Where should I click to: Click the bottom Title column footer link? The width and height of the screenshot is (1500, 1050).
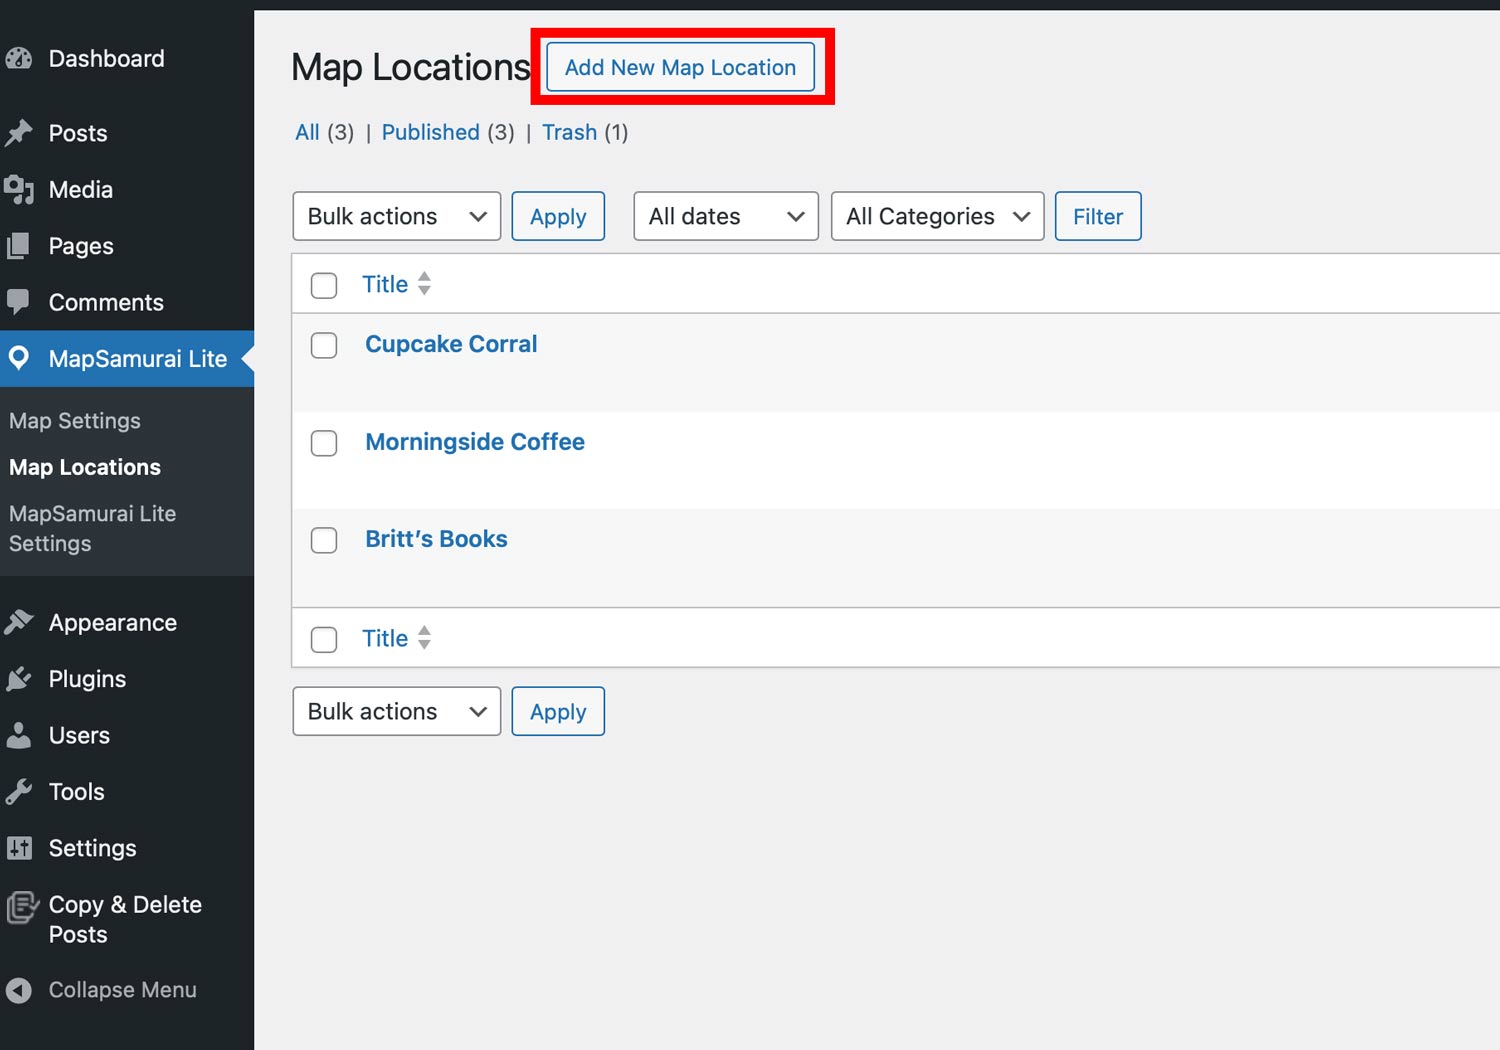(385, 638)
